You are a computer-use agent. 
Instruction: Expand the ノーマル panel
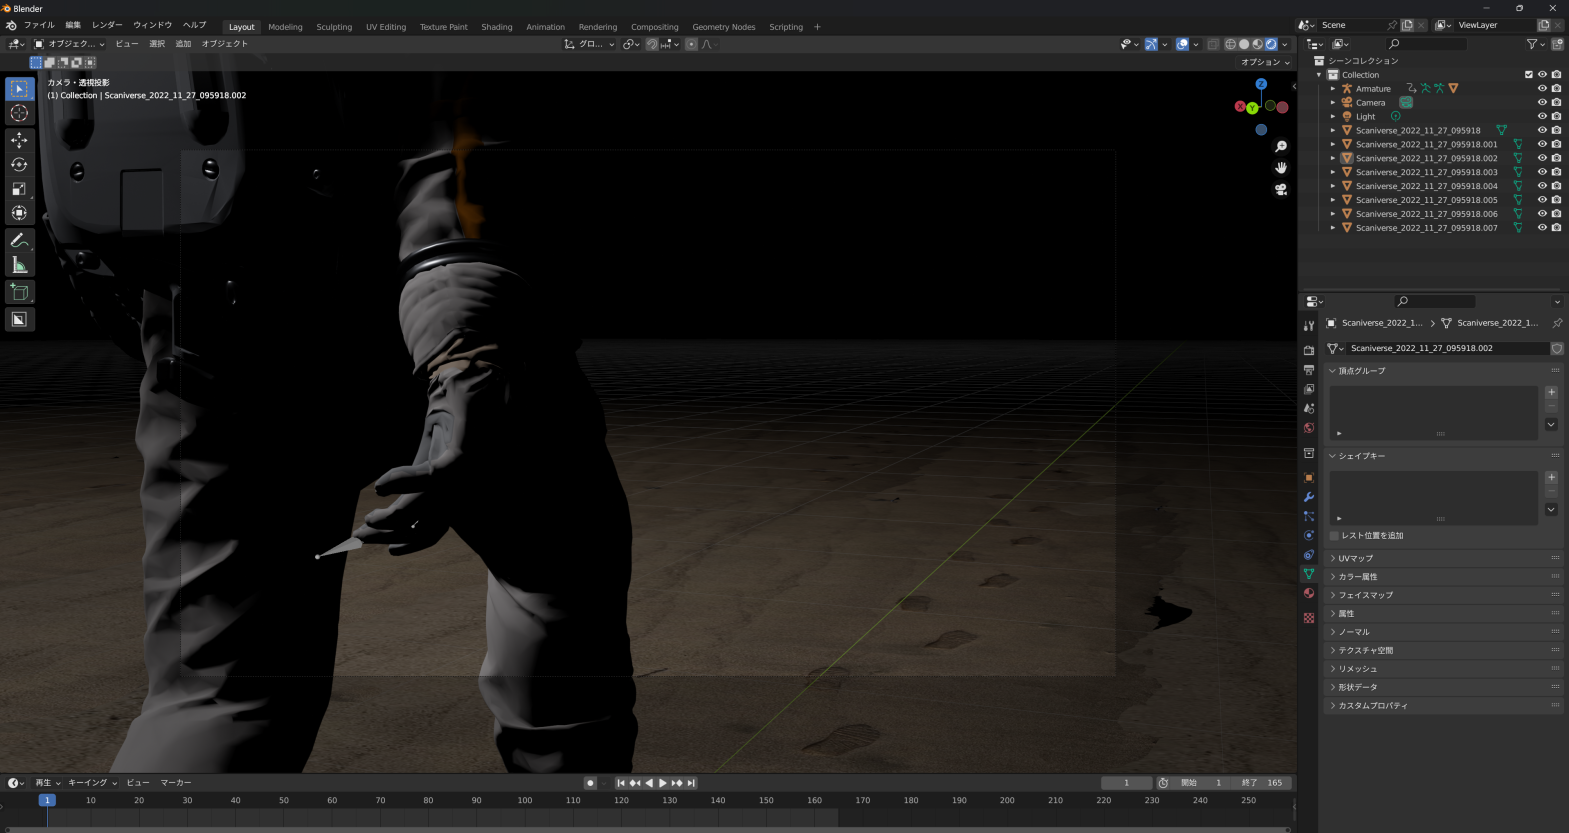click(1354, 632)
